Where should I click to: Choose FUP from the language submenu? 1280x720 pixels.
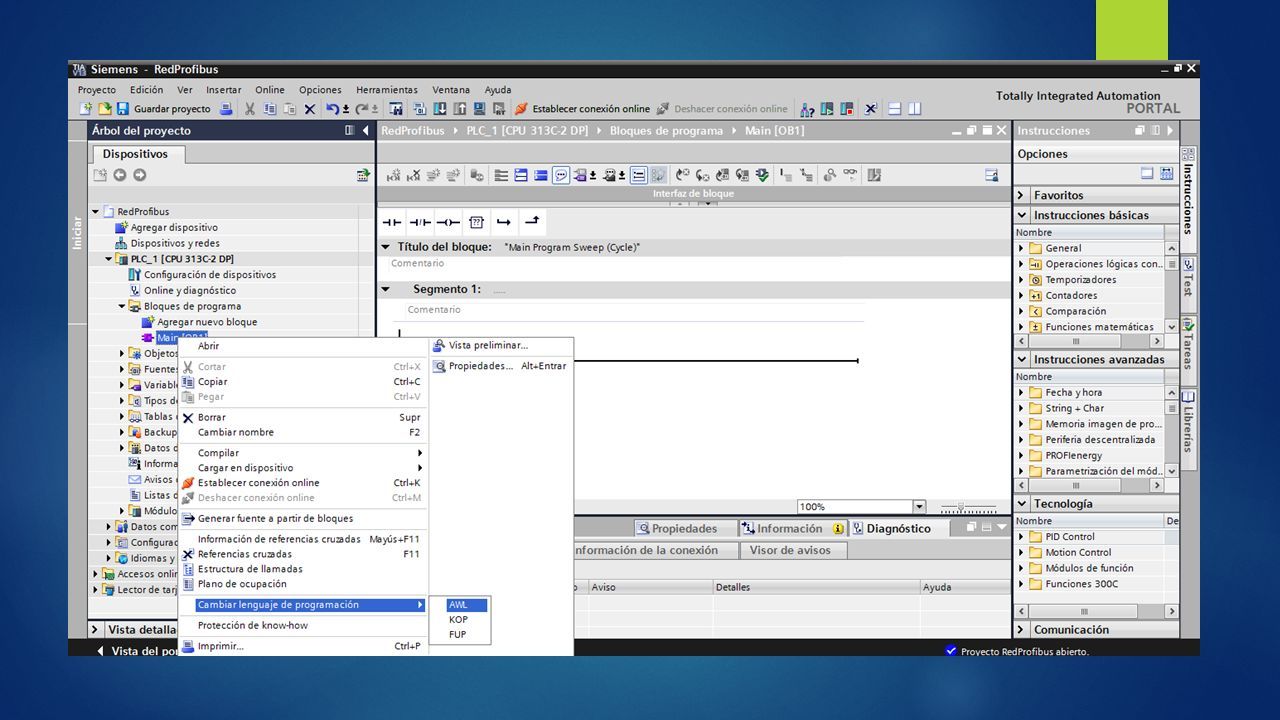(x=458, y=635)
